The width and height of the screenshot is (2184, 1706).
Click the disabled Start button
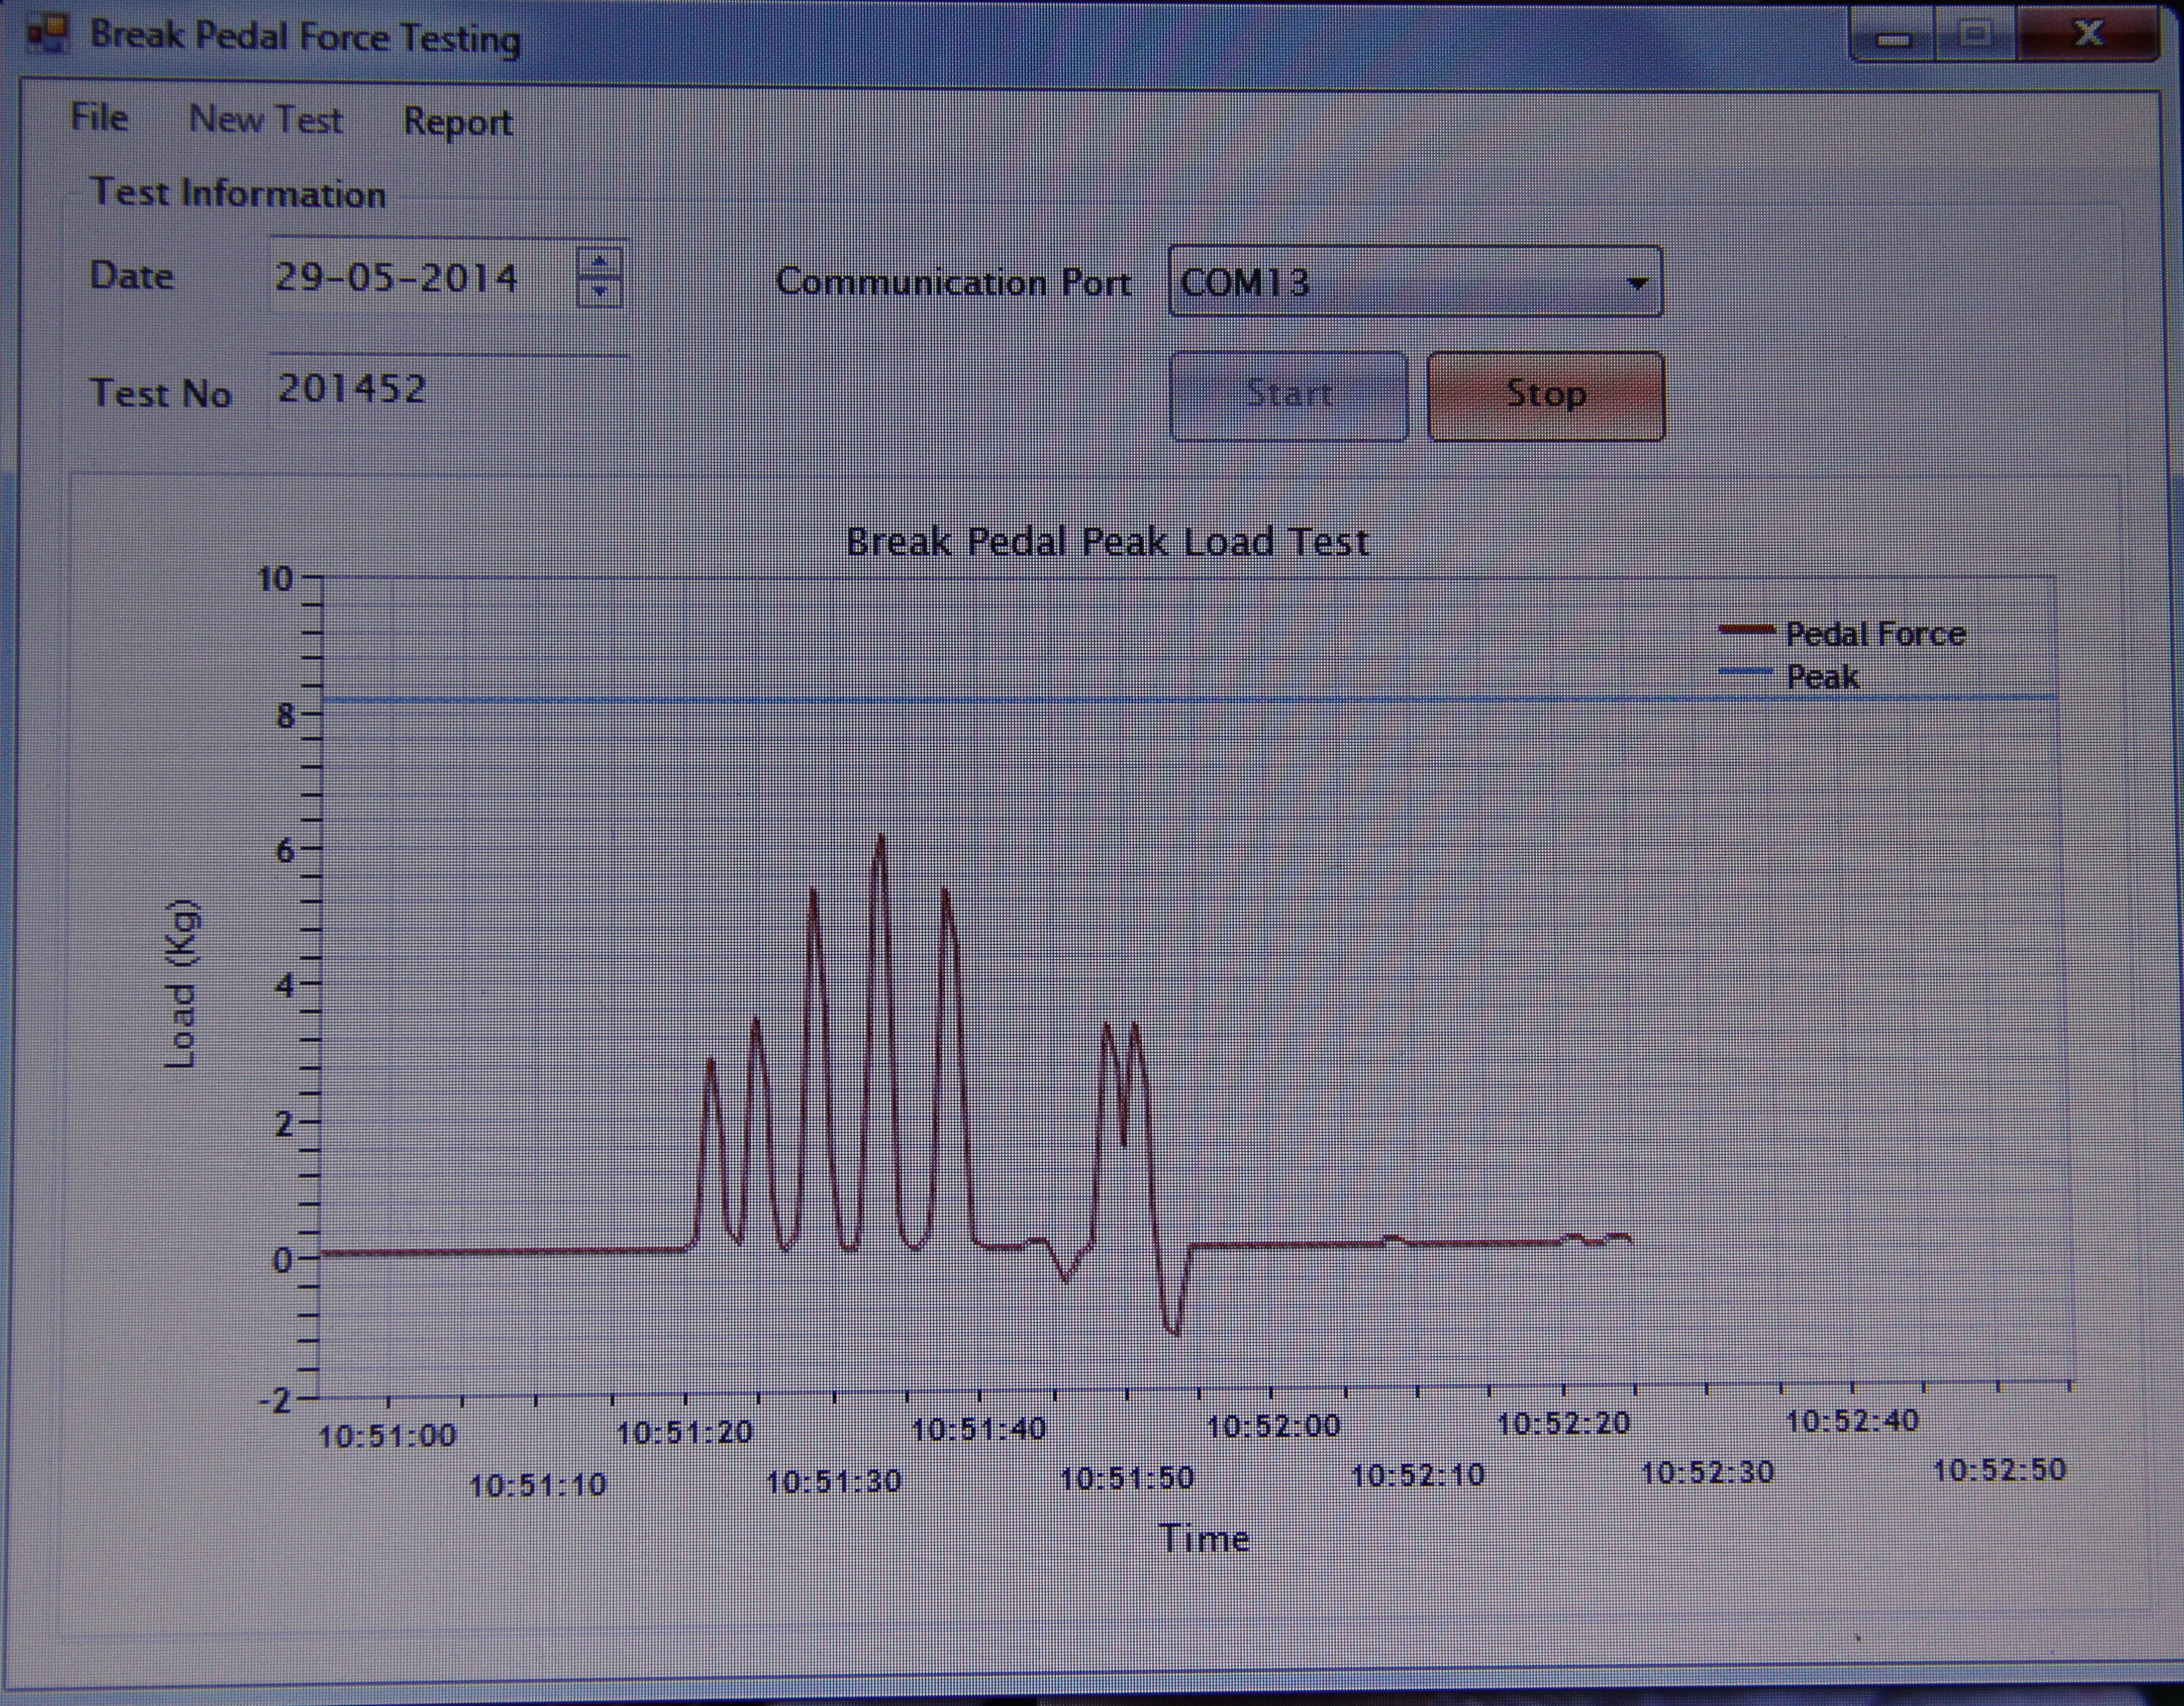click(1288, 395)
